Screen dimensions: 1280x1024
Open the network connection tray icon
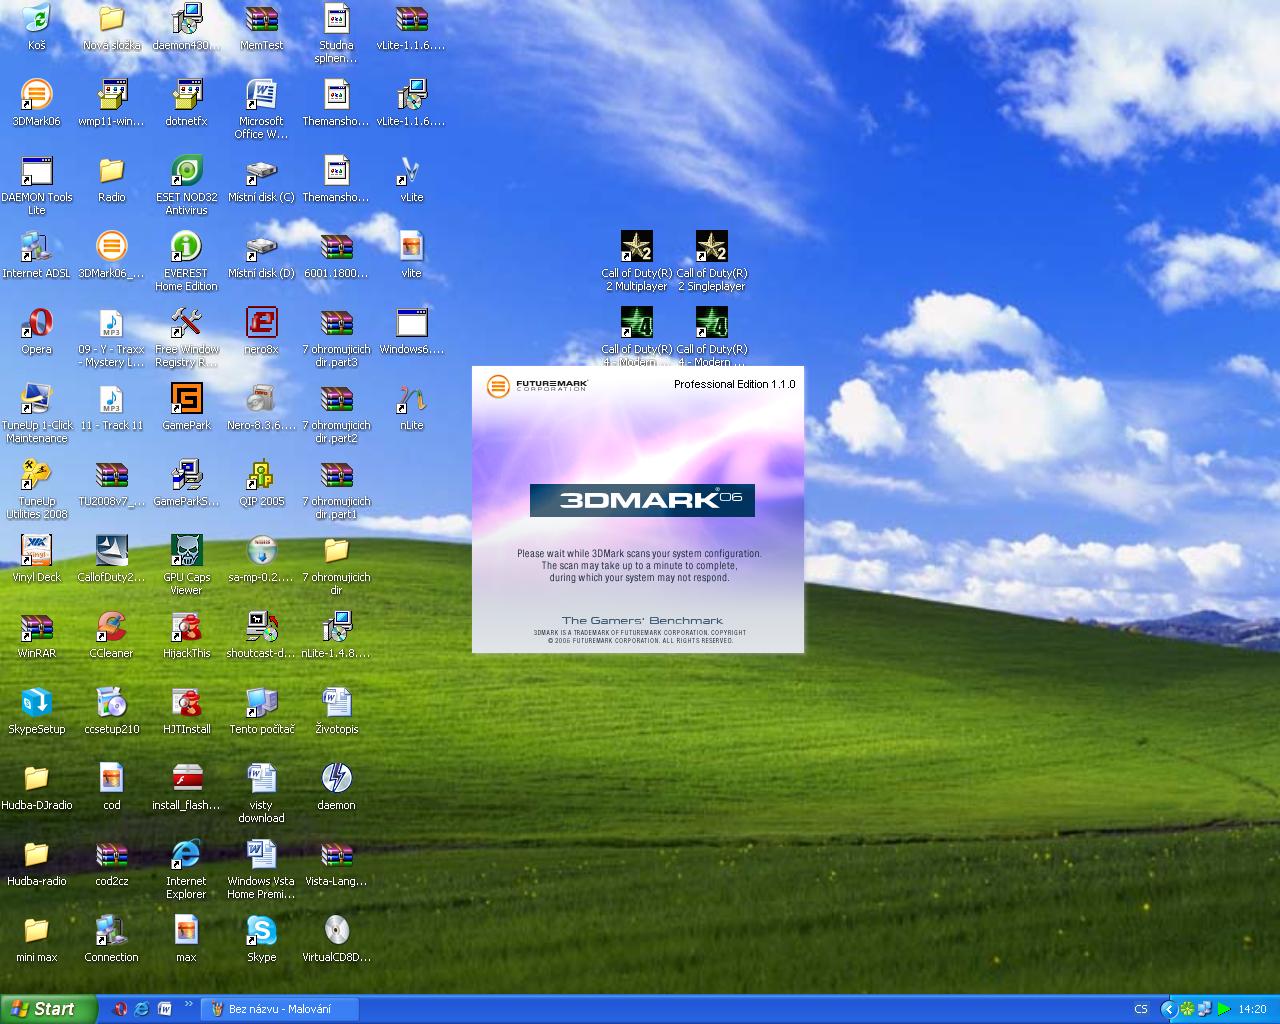coord(1205,1009)
